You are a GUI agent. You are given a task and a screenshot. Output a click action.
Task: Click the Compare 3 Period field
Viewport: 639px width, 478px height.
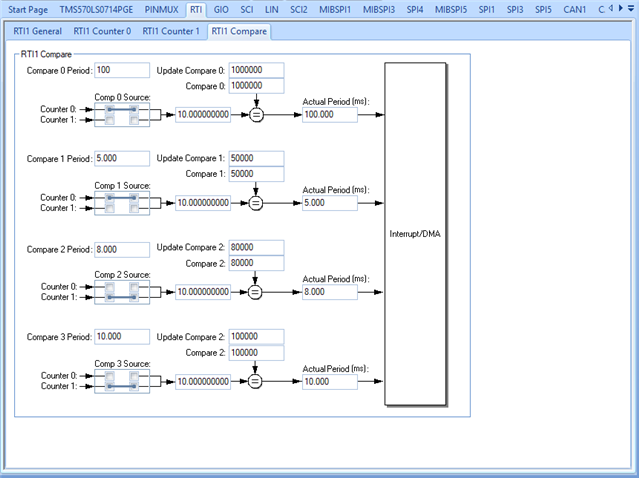tap(122, 337)
